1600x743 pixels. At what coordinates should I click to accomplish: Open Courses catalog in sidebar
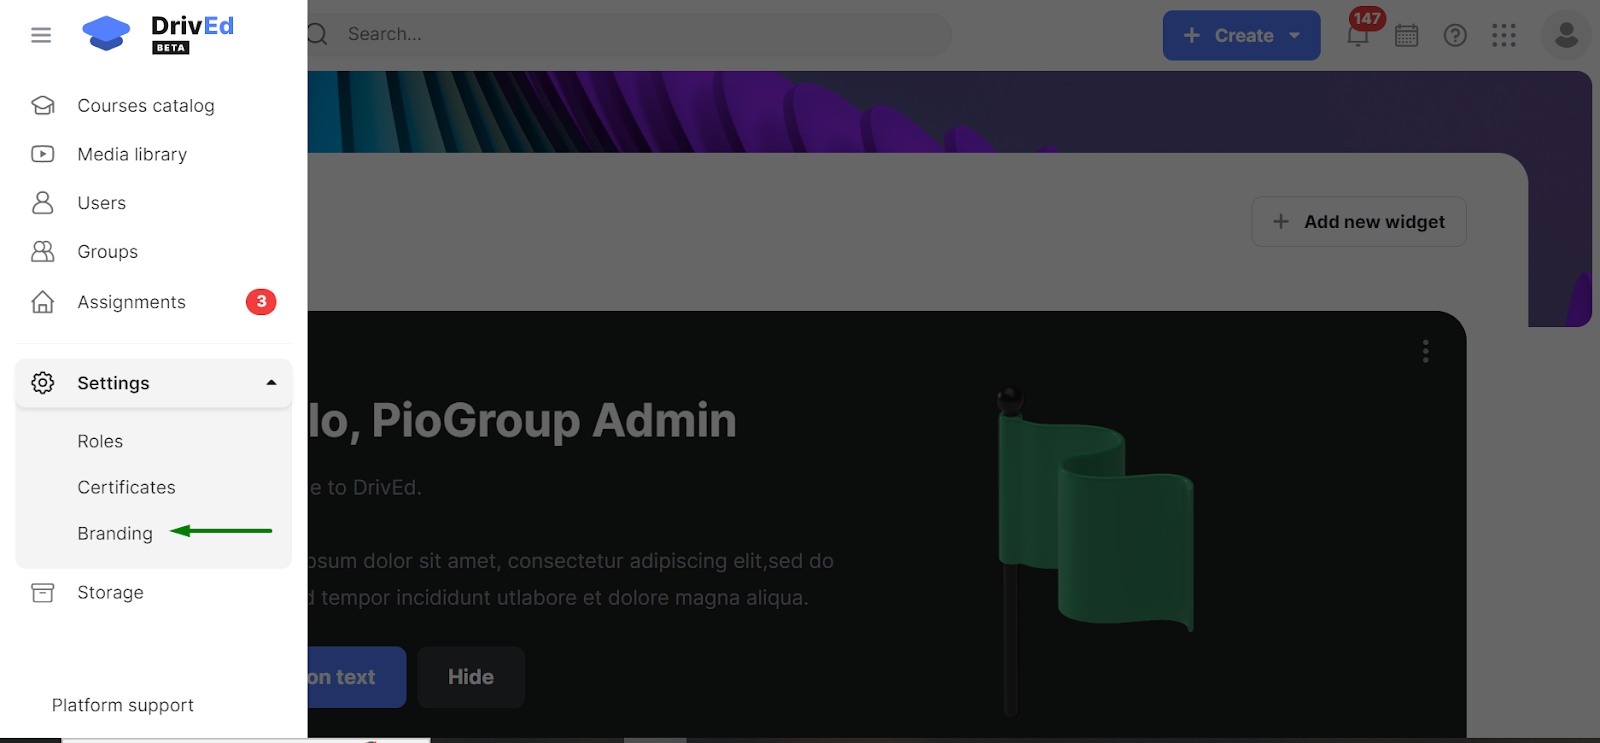pos(145,106)
